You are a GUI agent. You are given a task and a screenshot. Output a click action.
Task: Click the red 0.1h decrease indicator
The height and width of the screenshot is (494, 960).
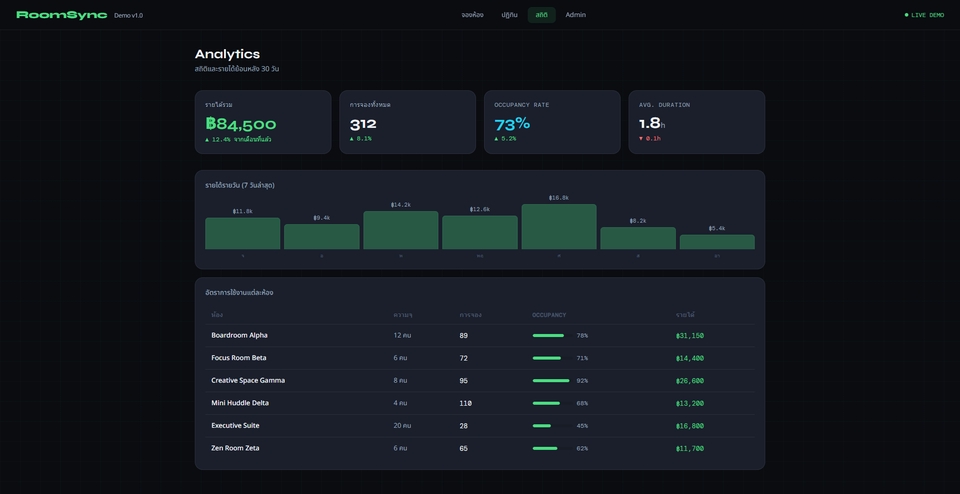click(650, 139)
